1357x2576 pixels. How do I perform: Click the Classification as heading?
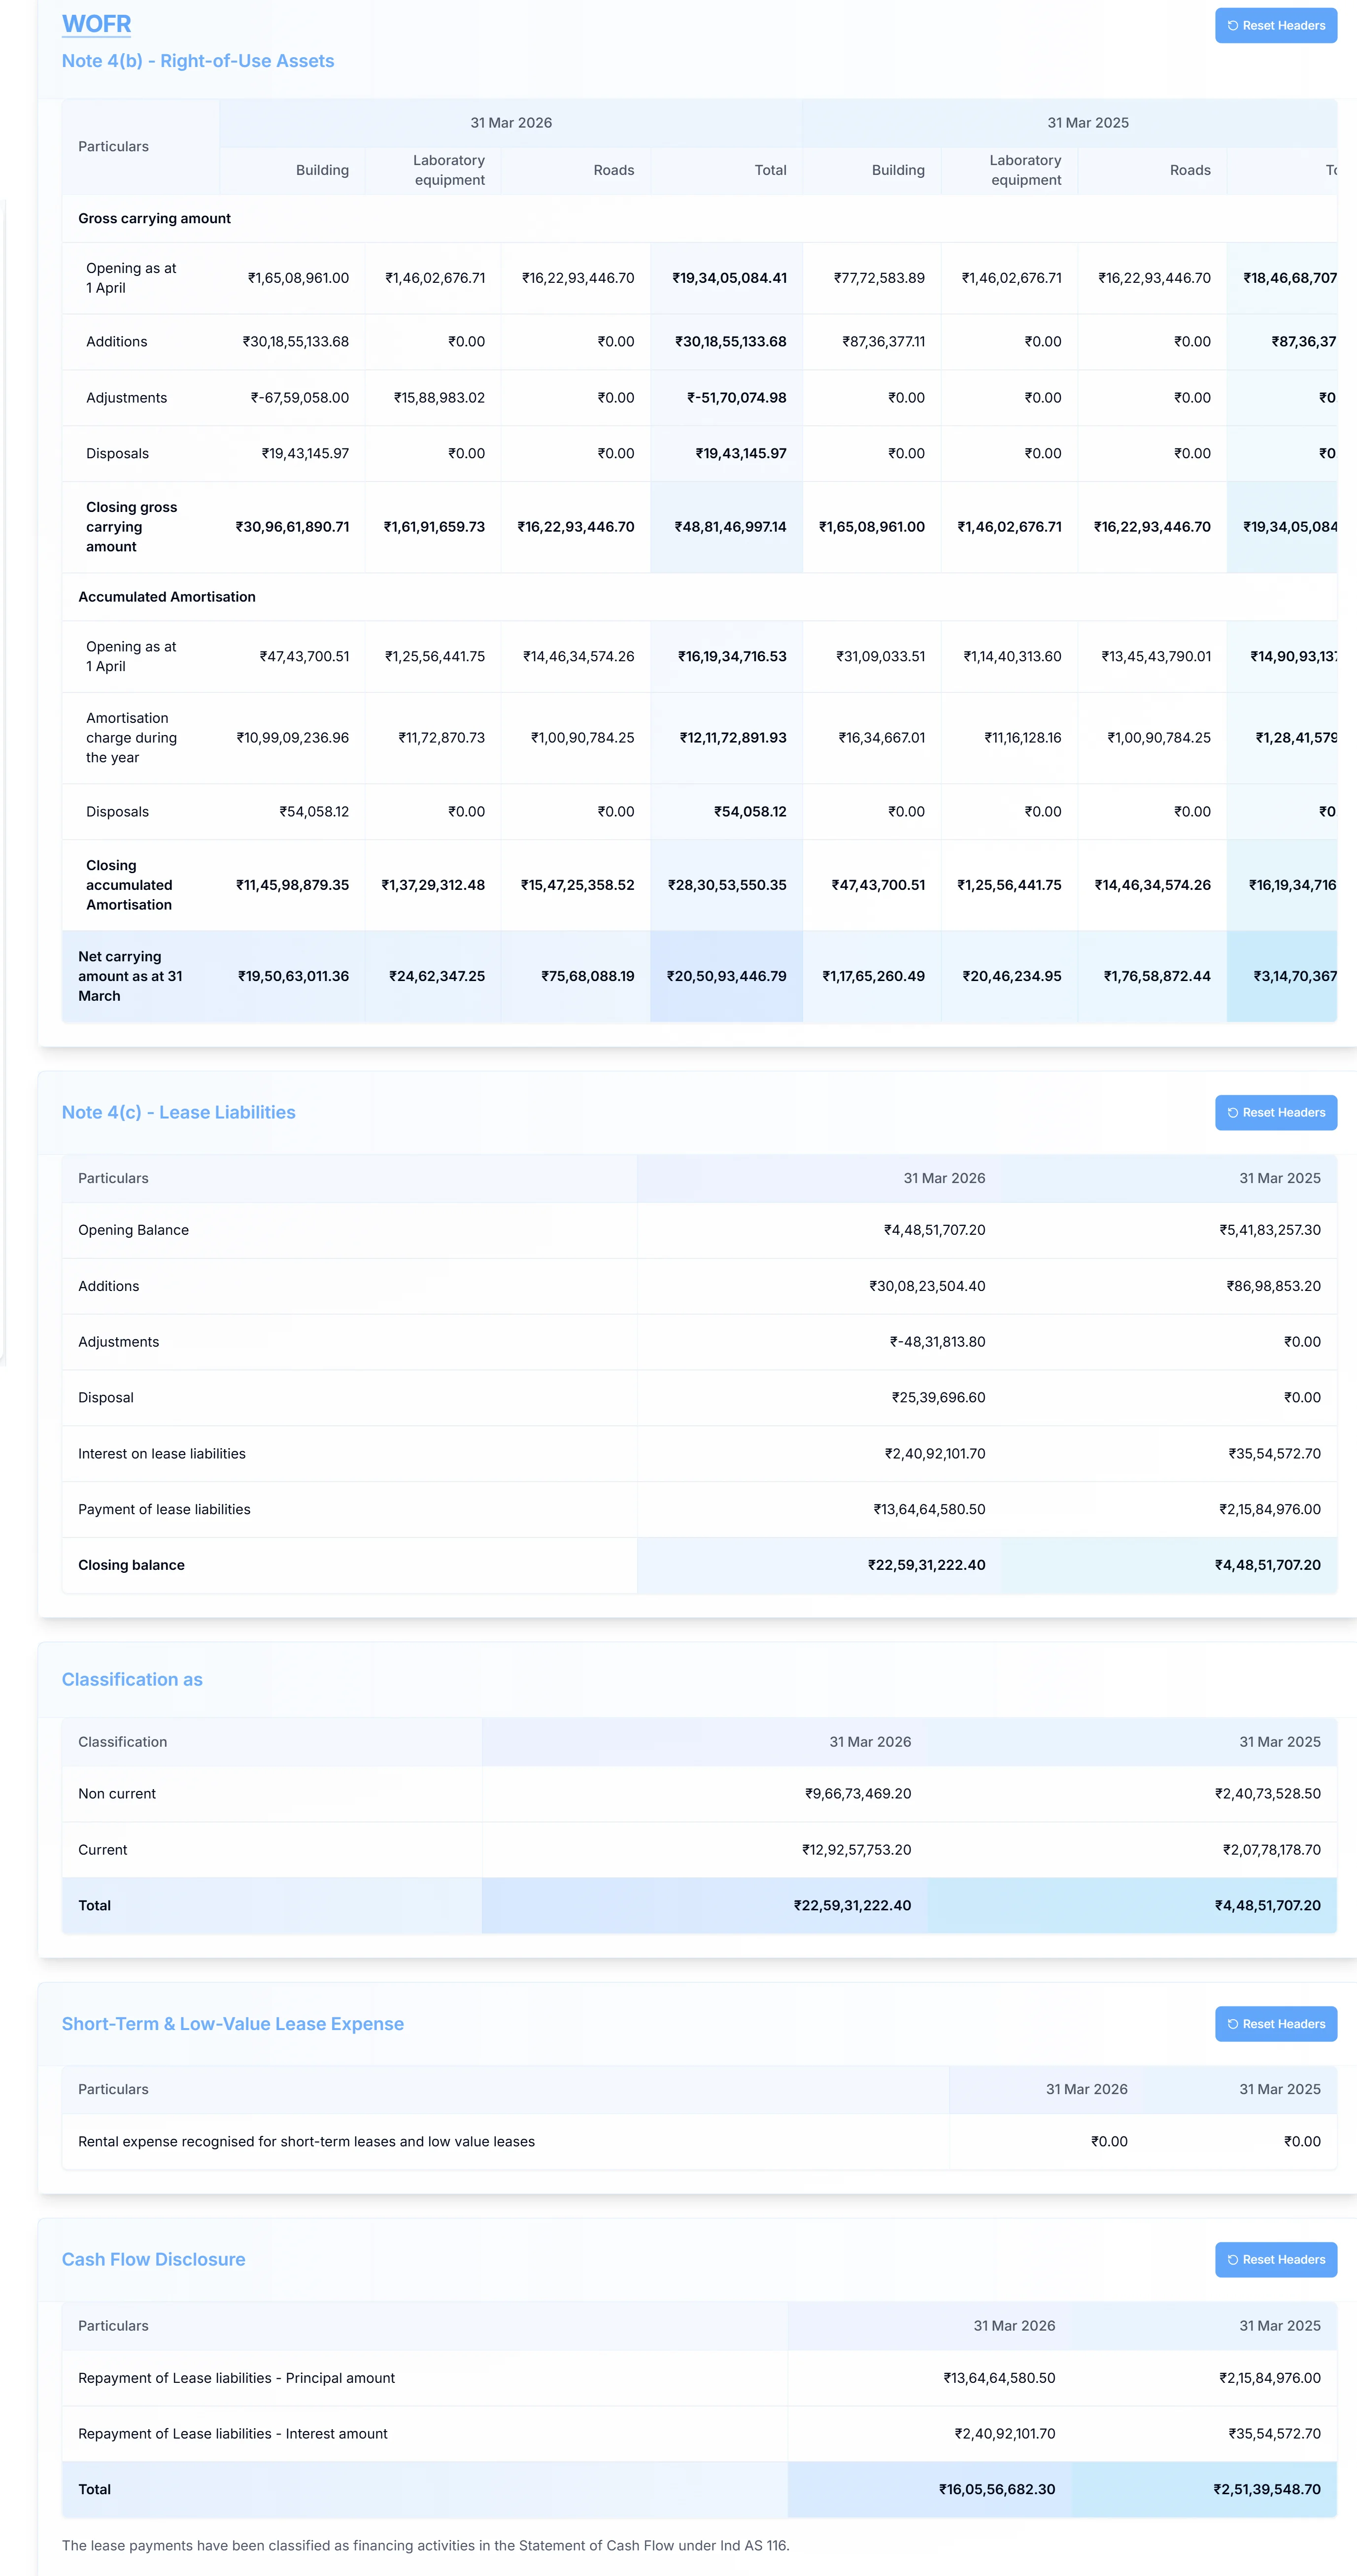point(132,1680)
